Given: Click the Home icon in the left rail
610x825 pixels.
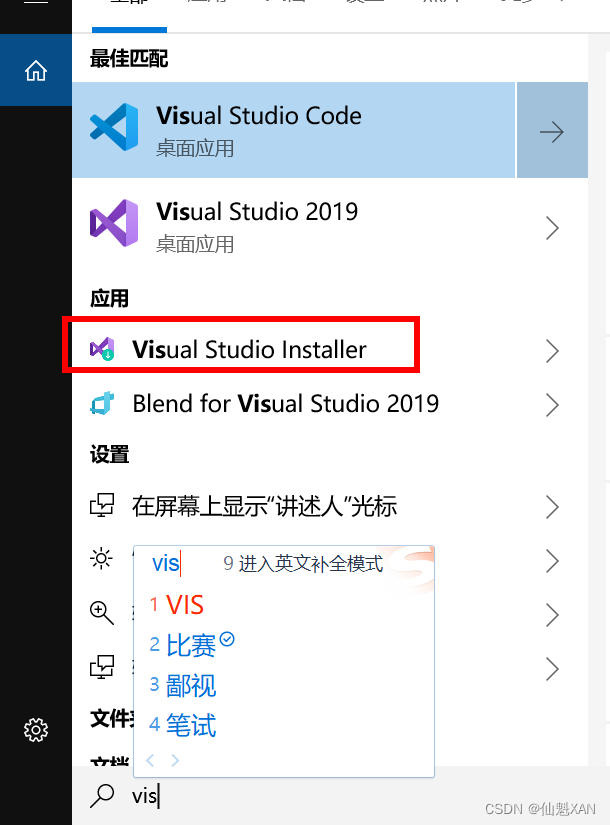Looking at the screenshot, I should (35, 70).
